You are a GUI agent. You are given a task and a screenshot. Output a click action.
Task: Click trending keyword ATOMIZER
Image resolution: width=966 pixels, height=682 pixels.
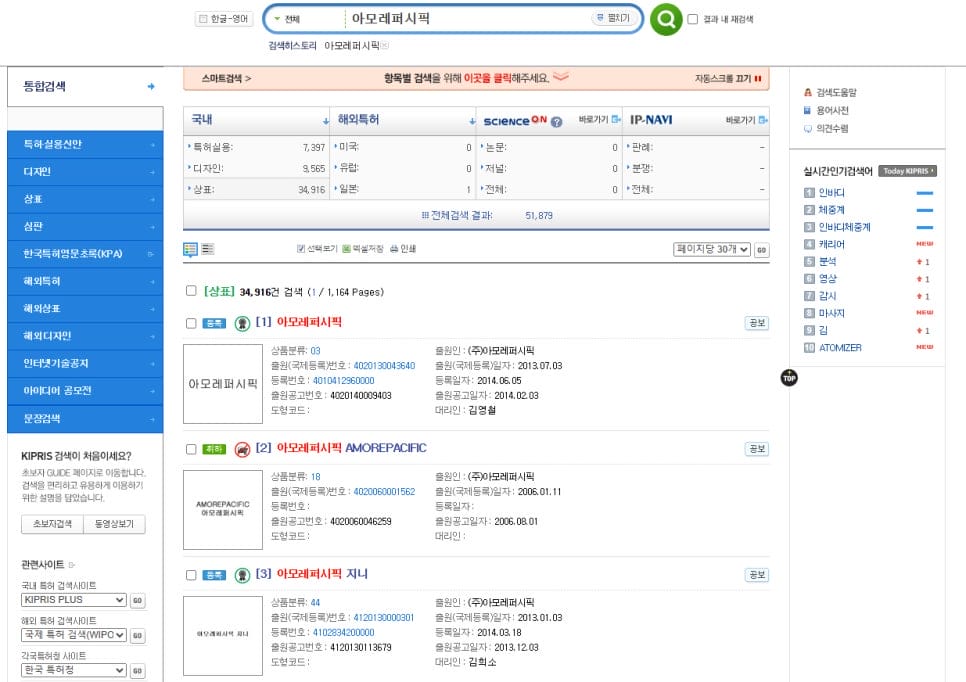(840, 348)
